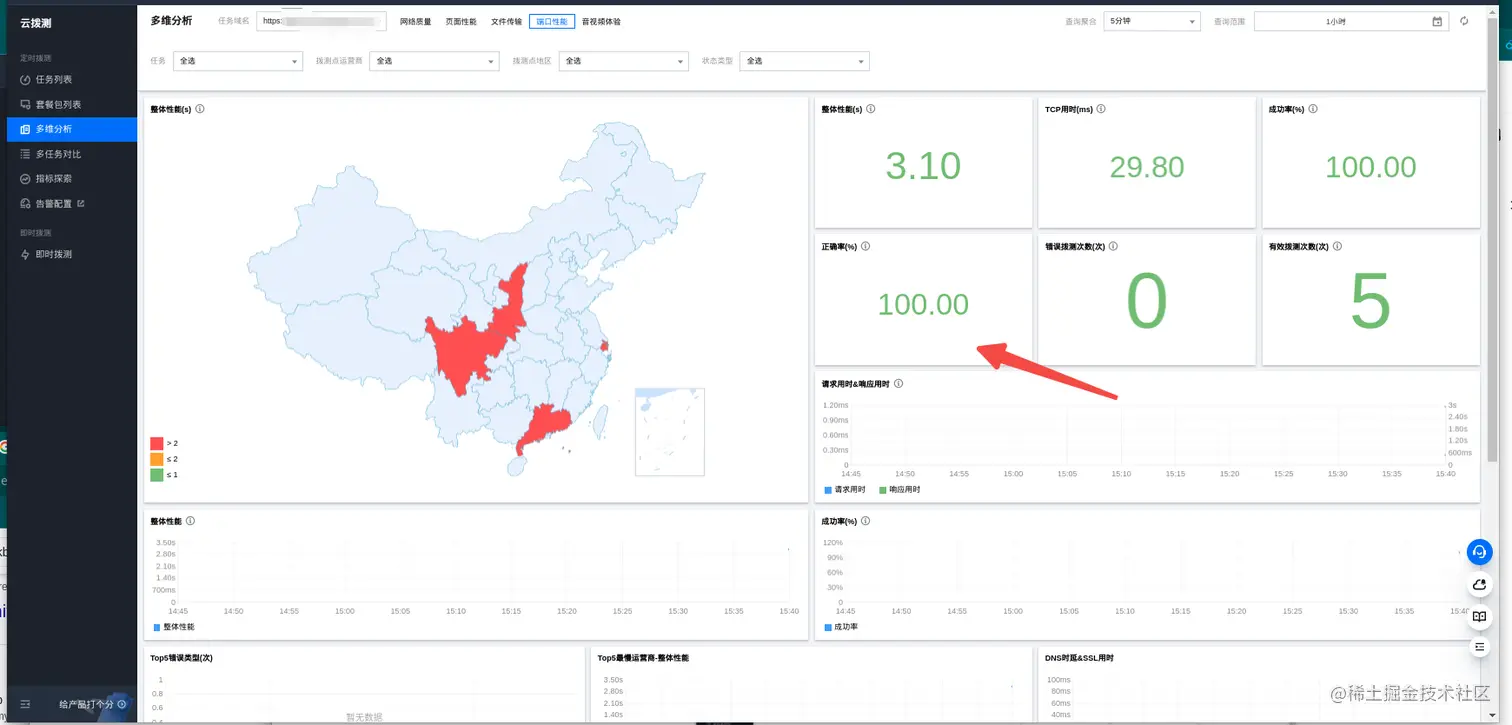
Task: Open 即时拨测 in the sidebar
Action: (72, 255)
